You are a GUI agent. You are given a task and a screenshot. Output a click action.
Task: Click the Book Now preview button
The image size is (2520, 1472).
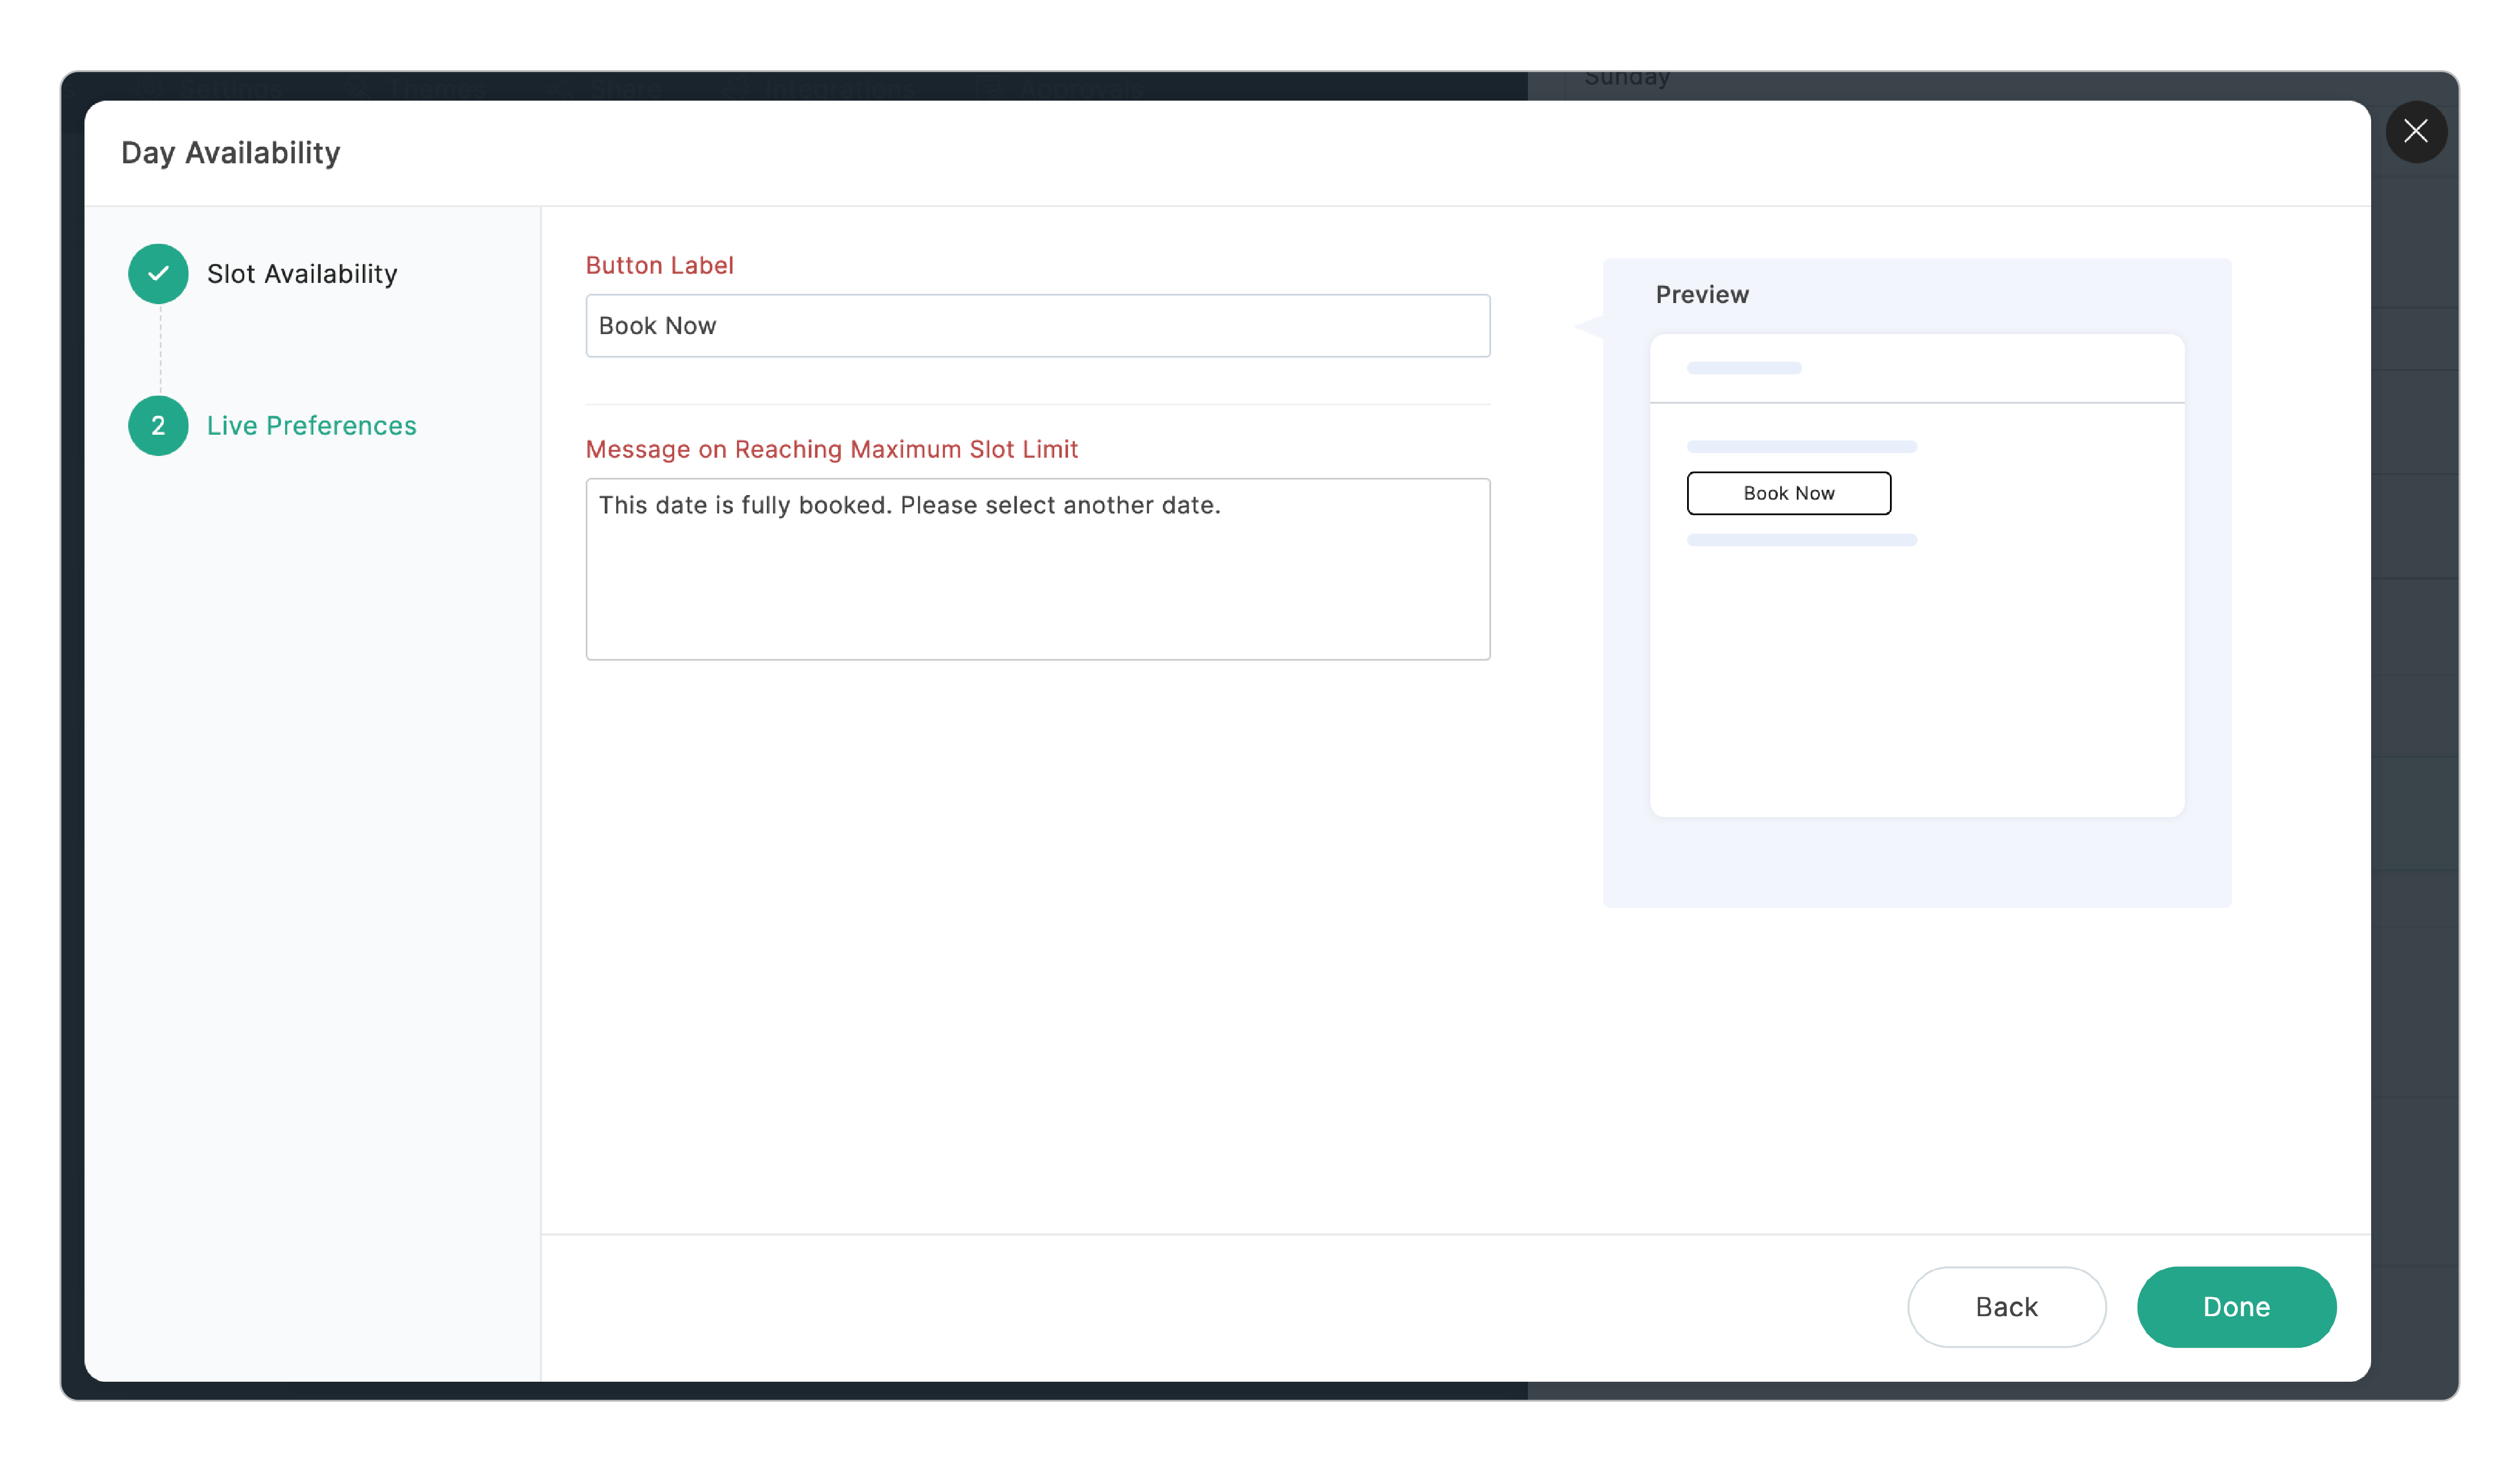(1788, 493)
